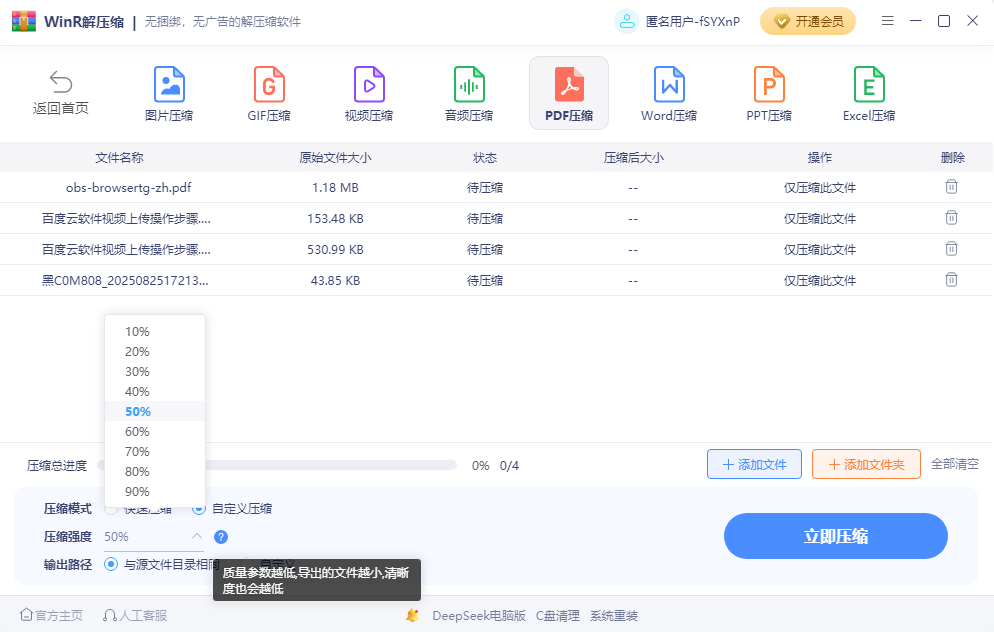Open the GIF压缩 tool
This screenshot has height=632, width=994.
[x=269, y=92]
